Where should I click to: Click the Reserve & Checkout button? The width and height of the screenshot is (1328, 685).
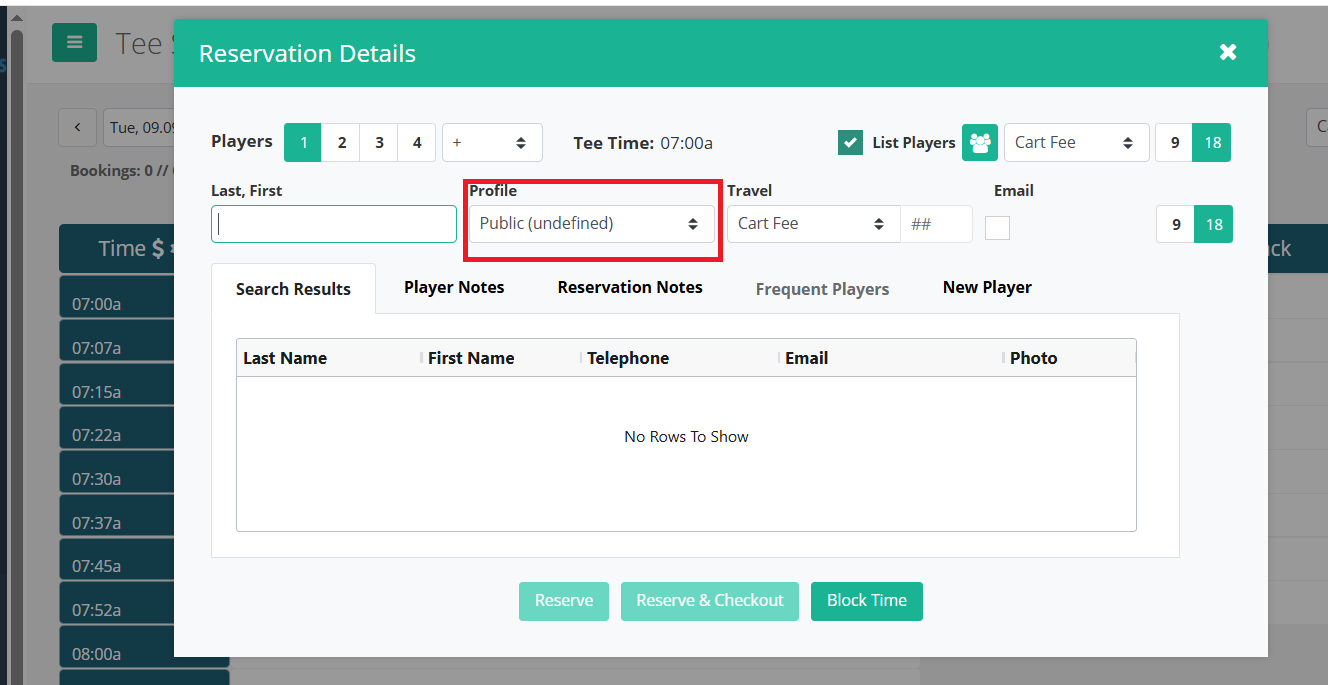(710, 601)
